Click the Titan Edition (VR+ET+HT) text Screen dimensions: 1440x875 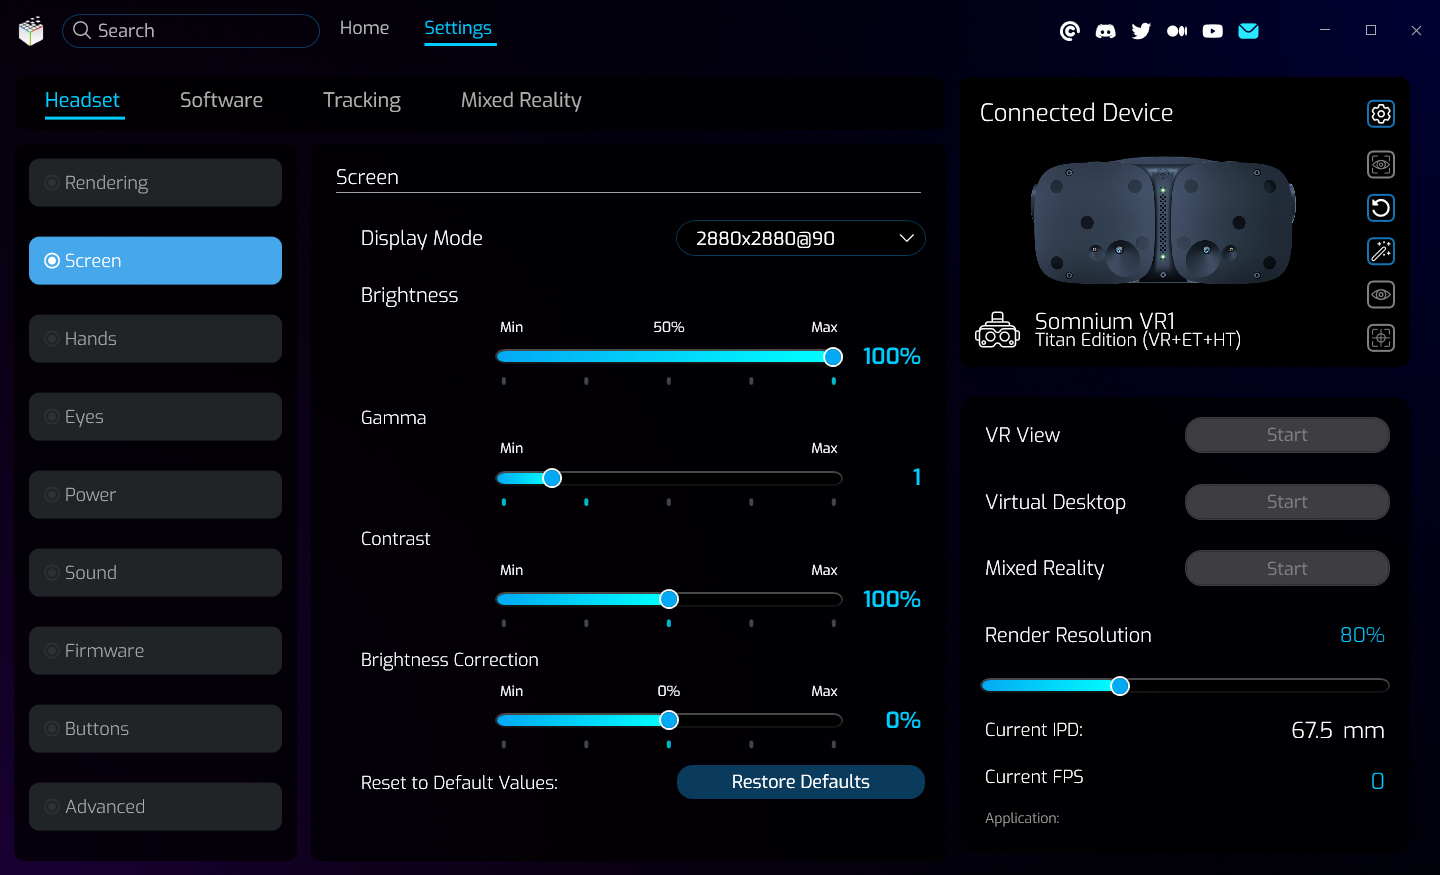1137,340
